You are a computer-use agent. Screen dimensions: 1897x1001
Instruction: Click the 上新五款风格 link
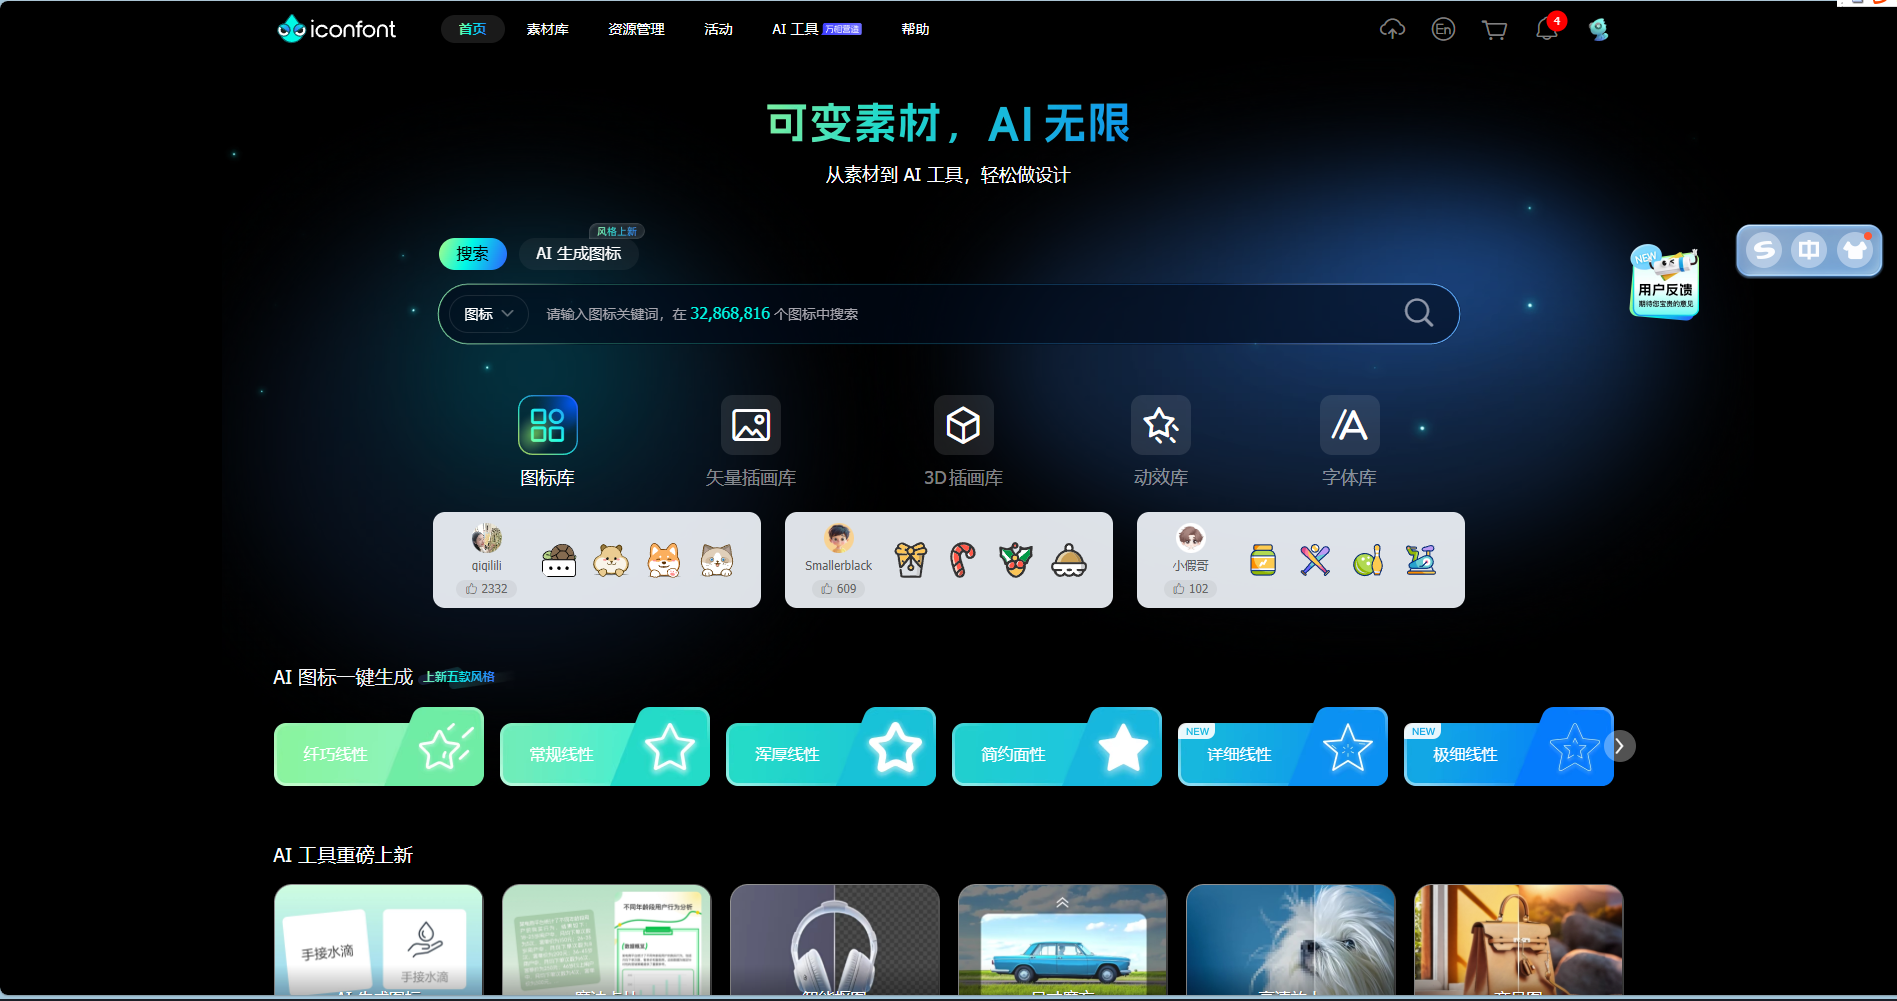[462, 677]
